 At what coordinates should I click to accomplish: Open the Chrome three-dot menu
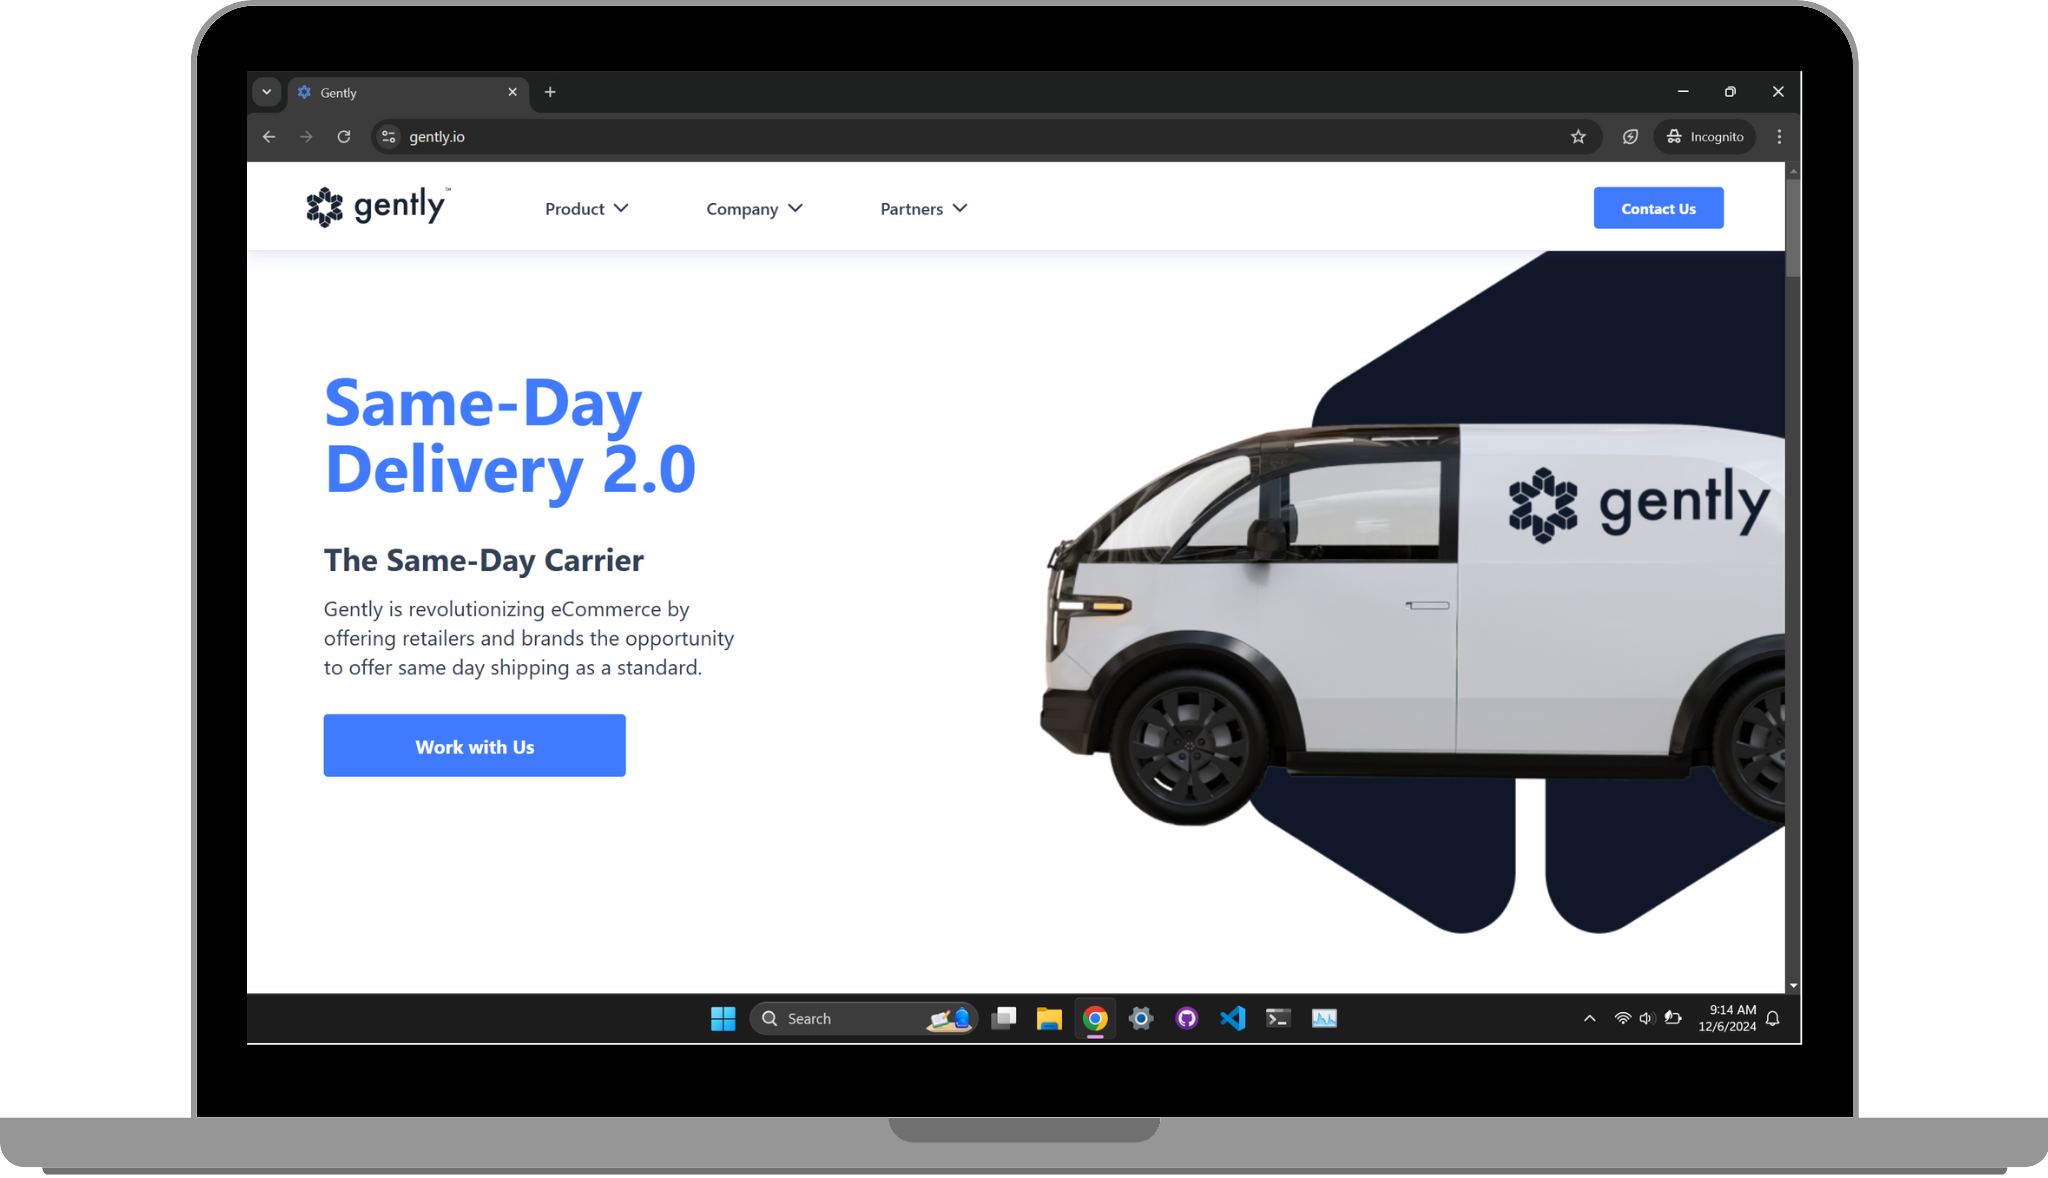1779,137
